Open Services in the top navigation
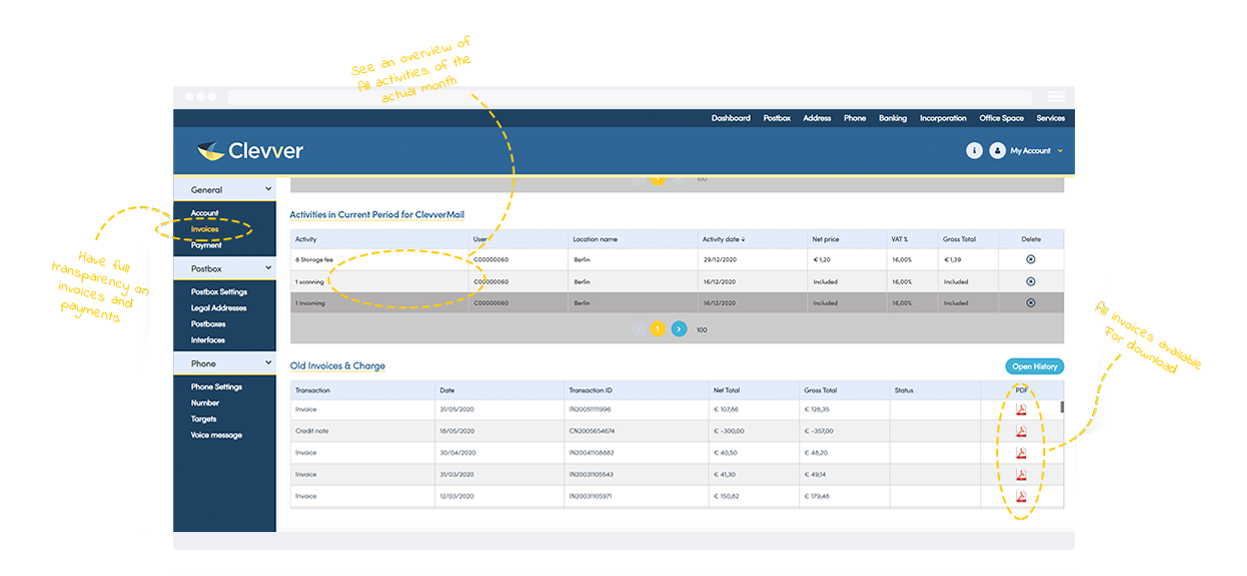The image size is (1247, 576). 1051,118
